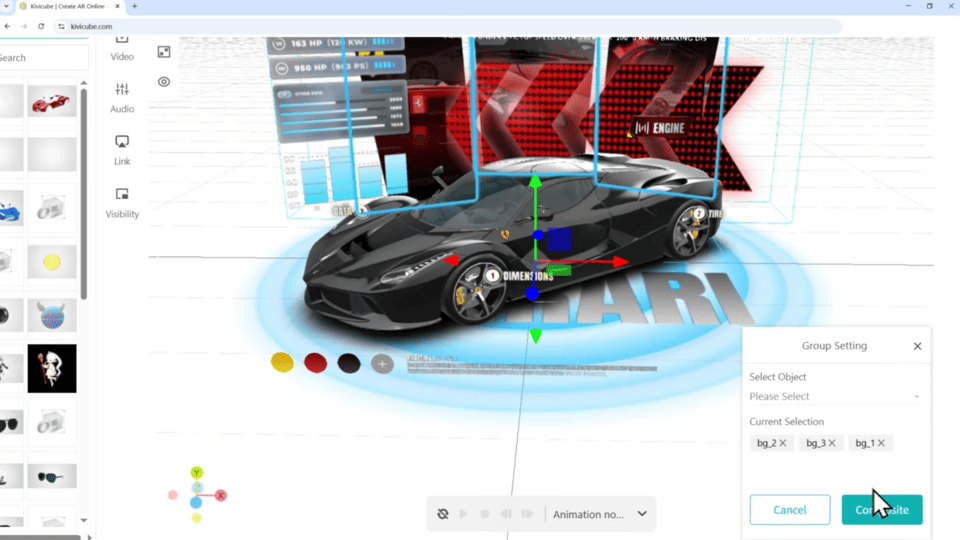Click the Dimensions hotspot marker 1
The height and width of the screenshot is (540, 960).
click(492, 276)
